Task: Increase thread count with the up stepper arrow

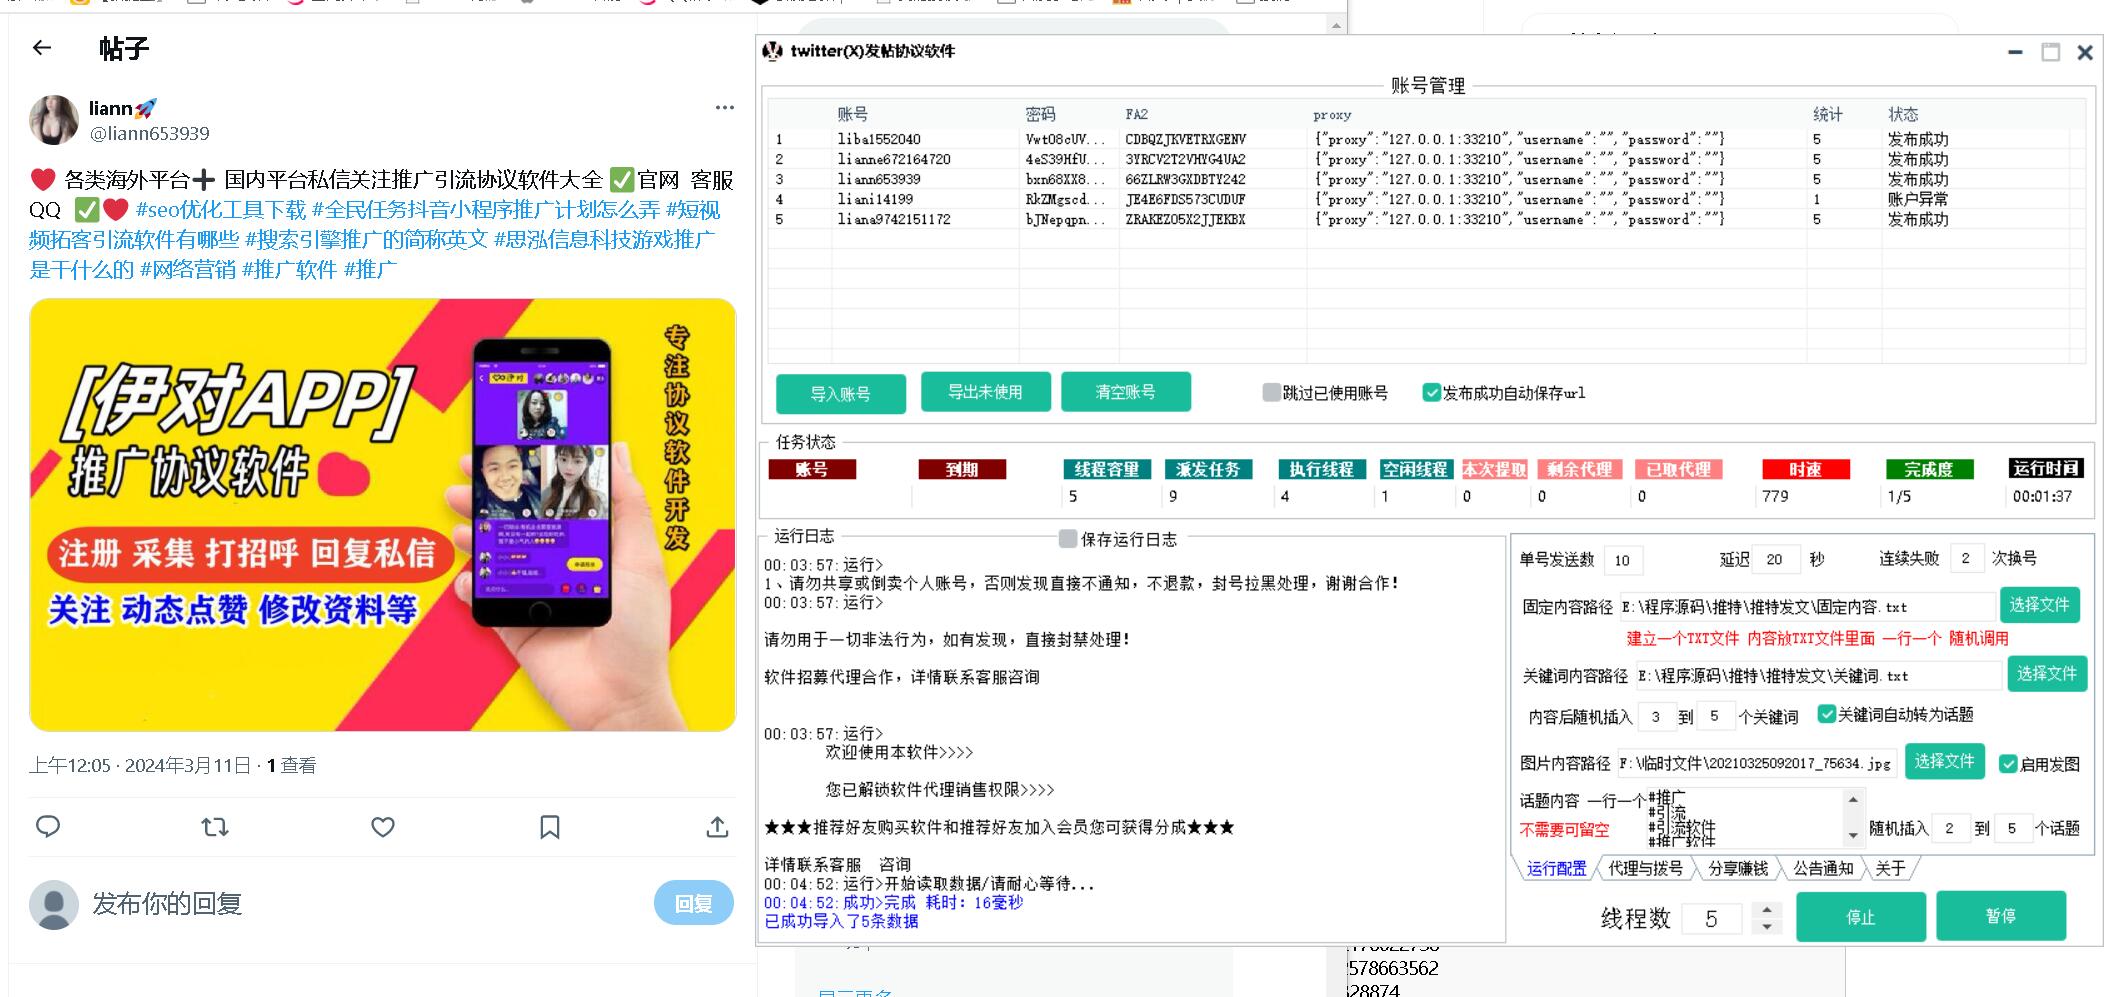Action: (x=1767, y=909)
